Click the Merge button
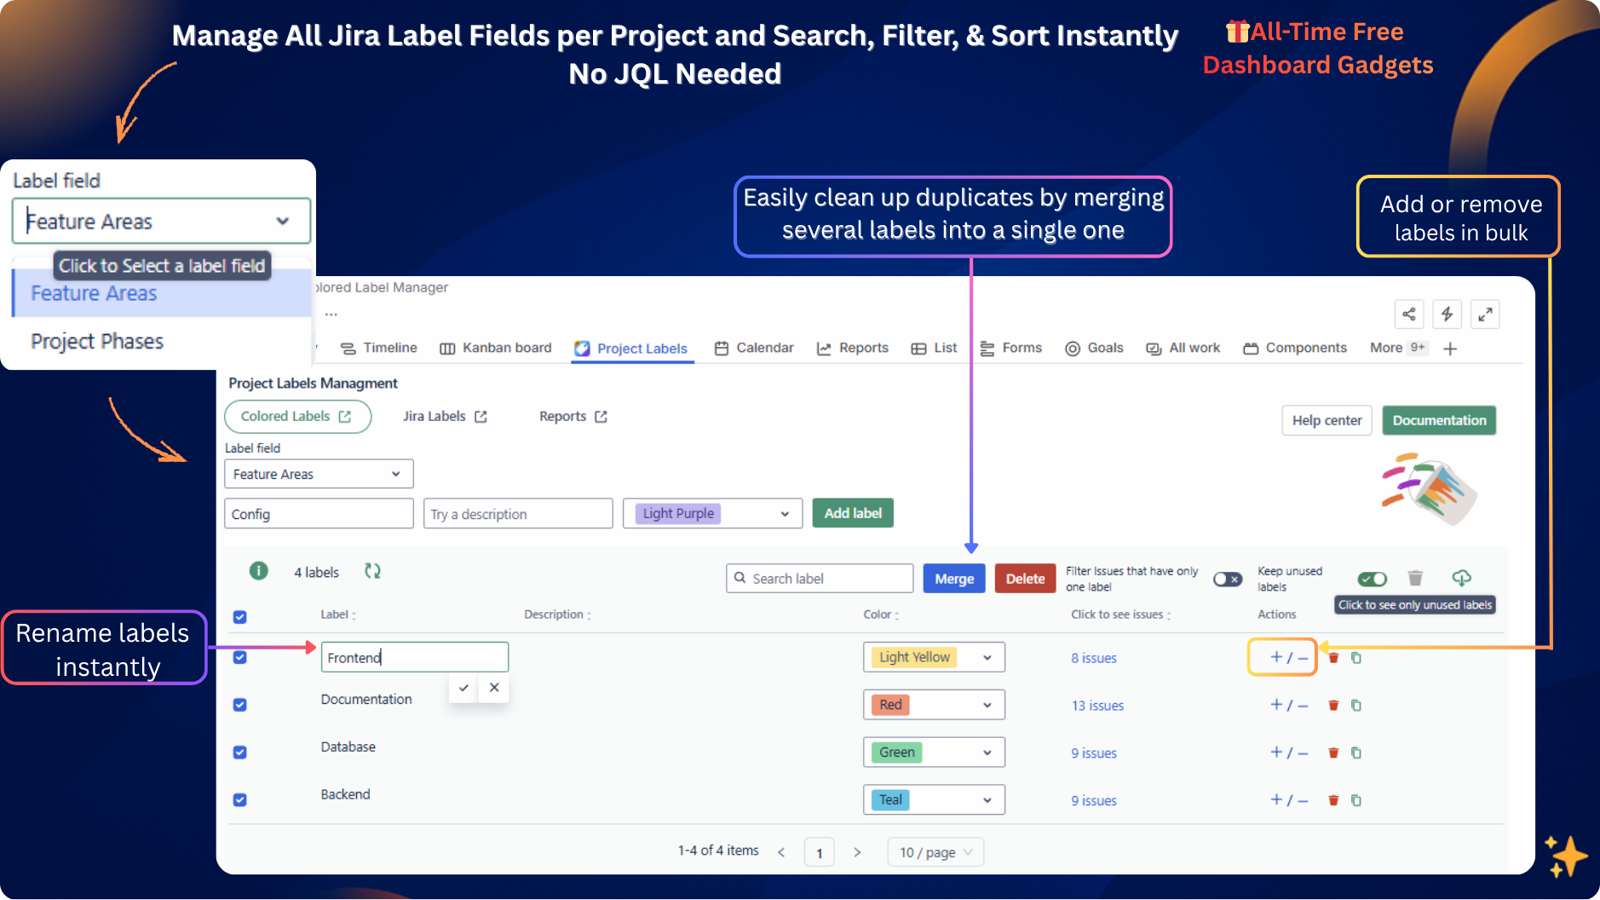The width and height of the screenshot is (1600, 900). click(953, 578)
